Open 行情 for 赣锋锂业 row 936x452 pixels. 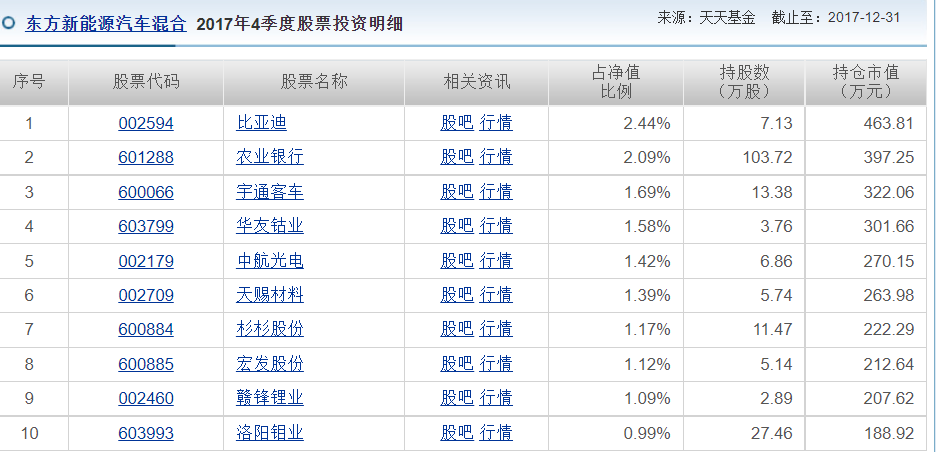click(x=496, y=397)
